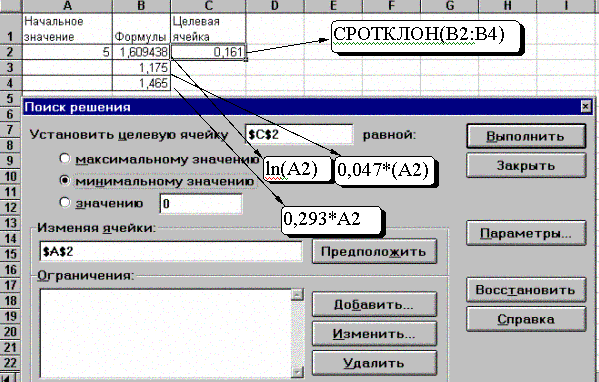
Task: Click the Предположить button
Action: pos(374,251)
